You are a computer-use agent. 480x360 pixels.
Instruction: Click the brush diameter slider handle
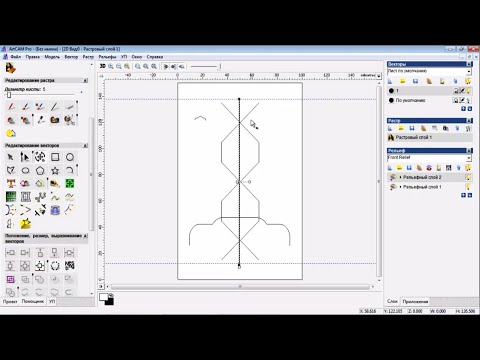[x=9, y=95]
